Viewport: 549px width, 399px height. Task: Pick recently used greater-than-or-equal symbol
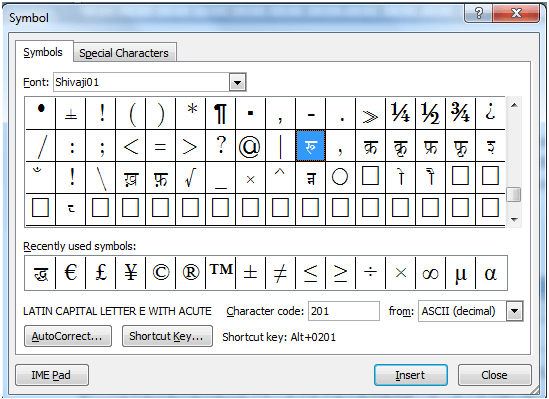pyautogui.click(x=340, y=273)
